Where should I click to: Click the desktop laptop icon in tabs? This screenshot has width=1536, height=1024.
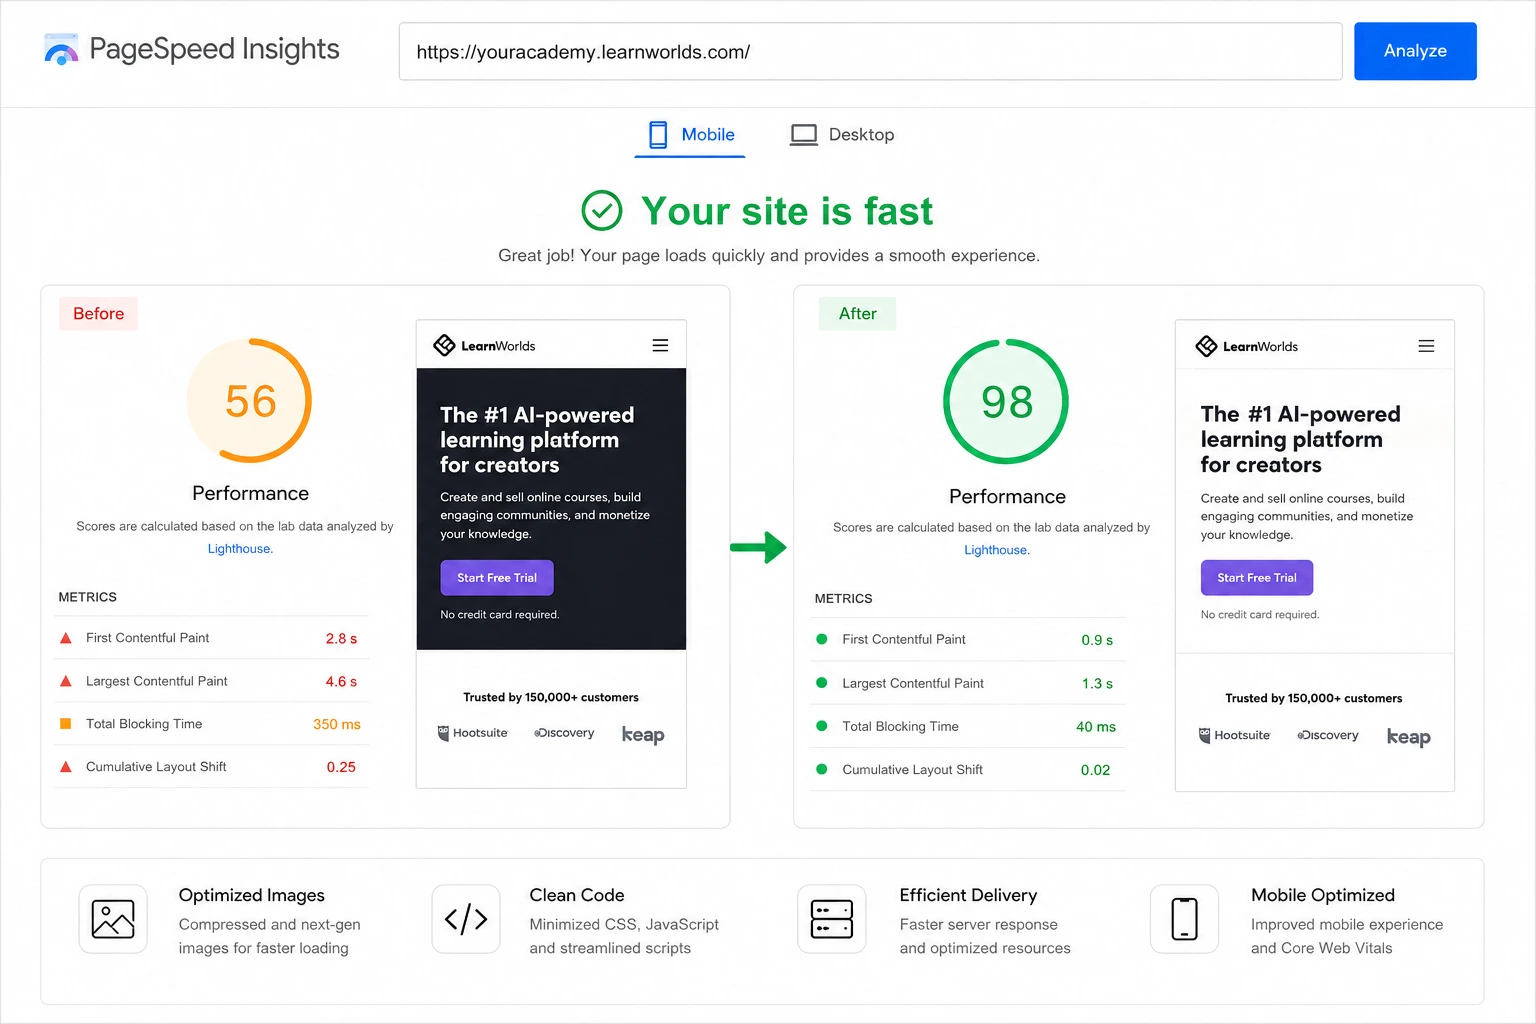click(x=804, y=135)
